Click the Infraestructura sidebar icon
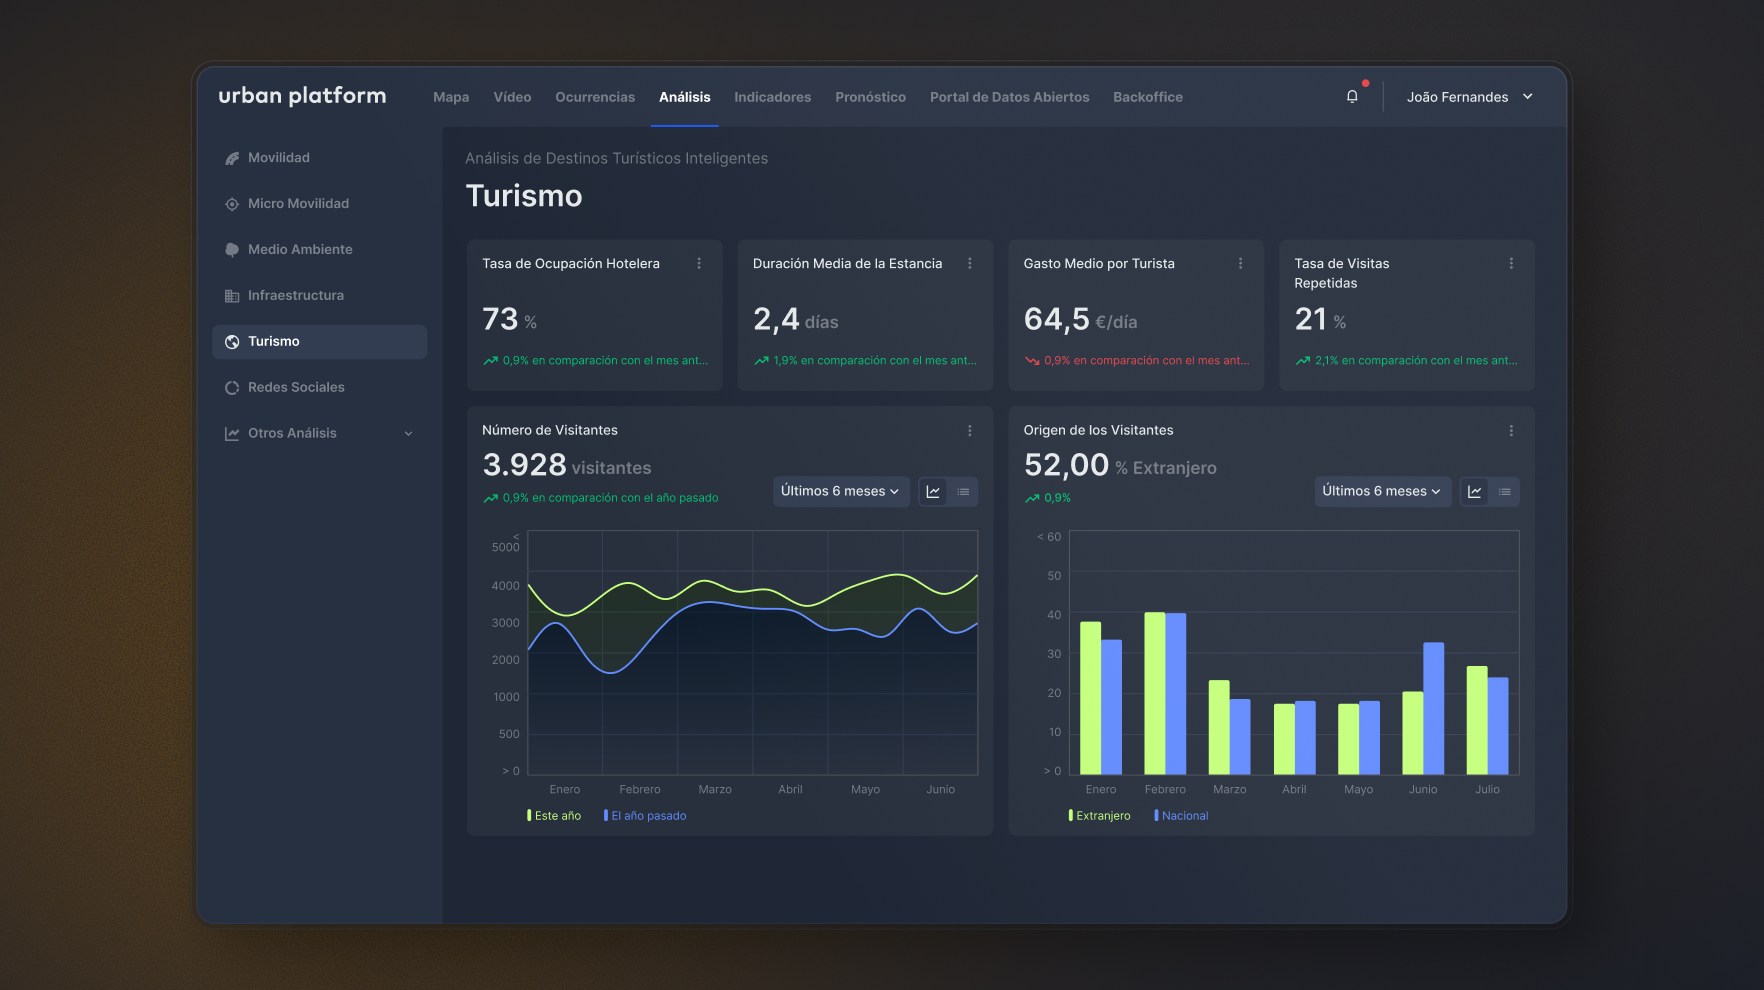The width and height of the screenshot is (1764, 990). (232, 296)
